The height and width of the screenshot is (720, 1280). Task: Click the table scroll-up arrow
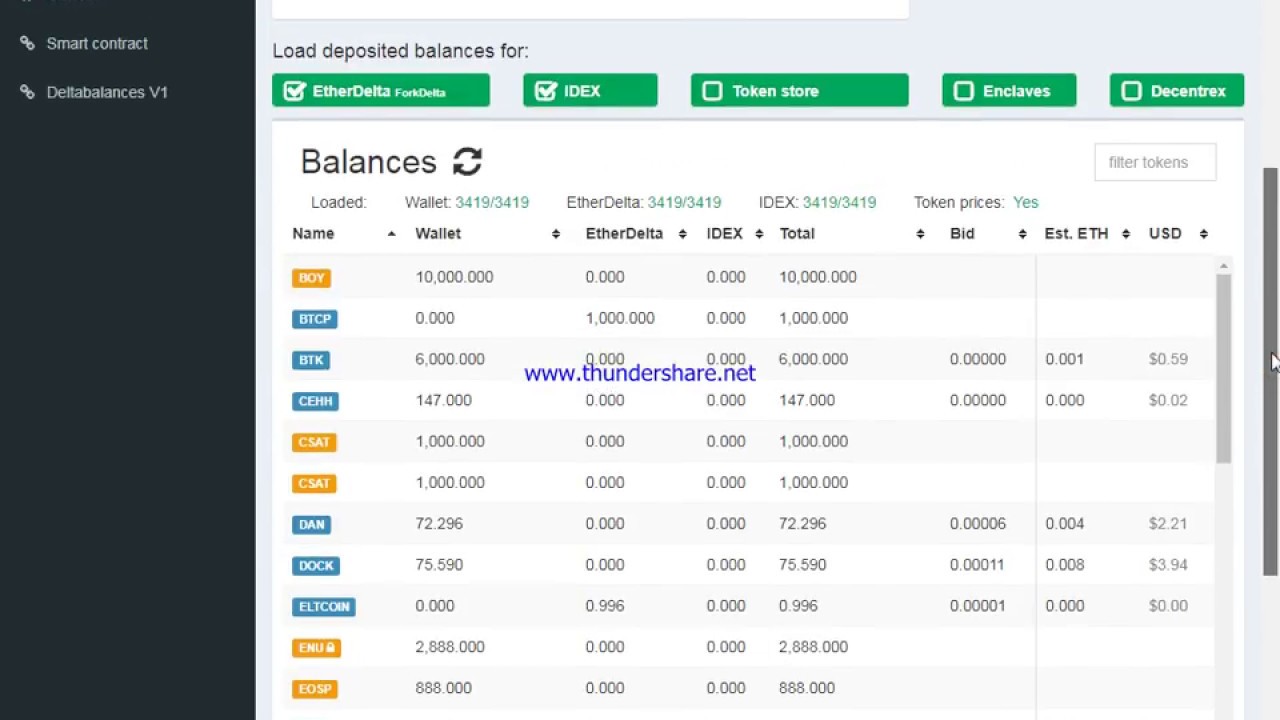(1223, 266)
